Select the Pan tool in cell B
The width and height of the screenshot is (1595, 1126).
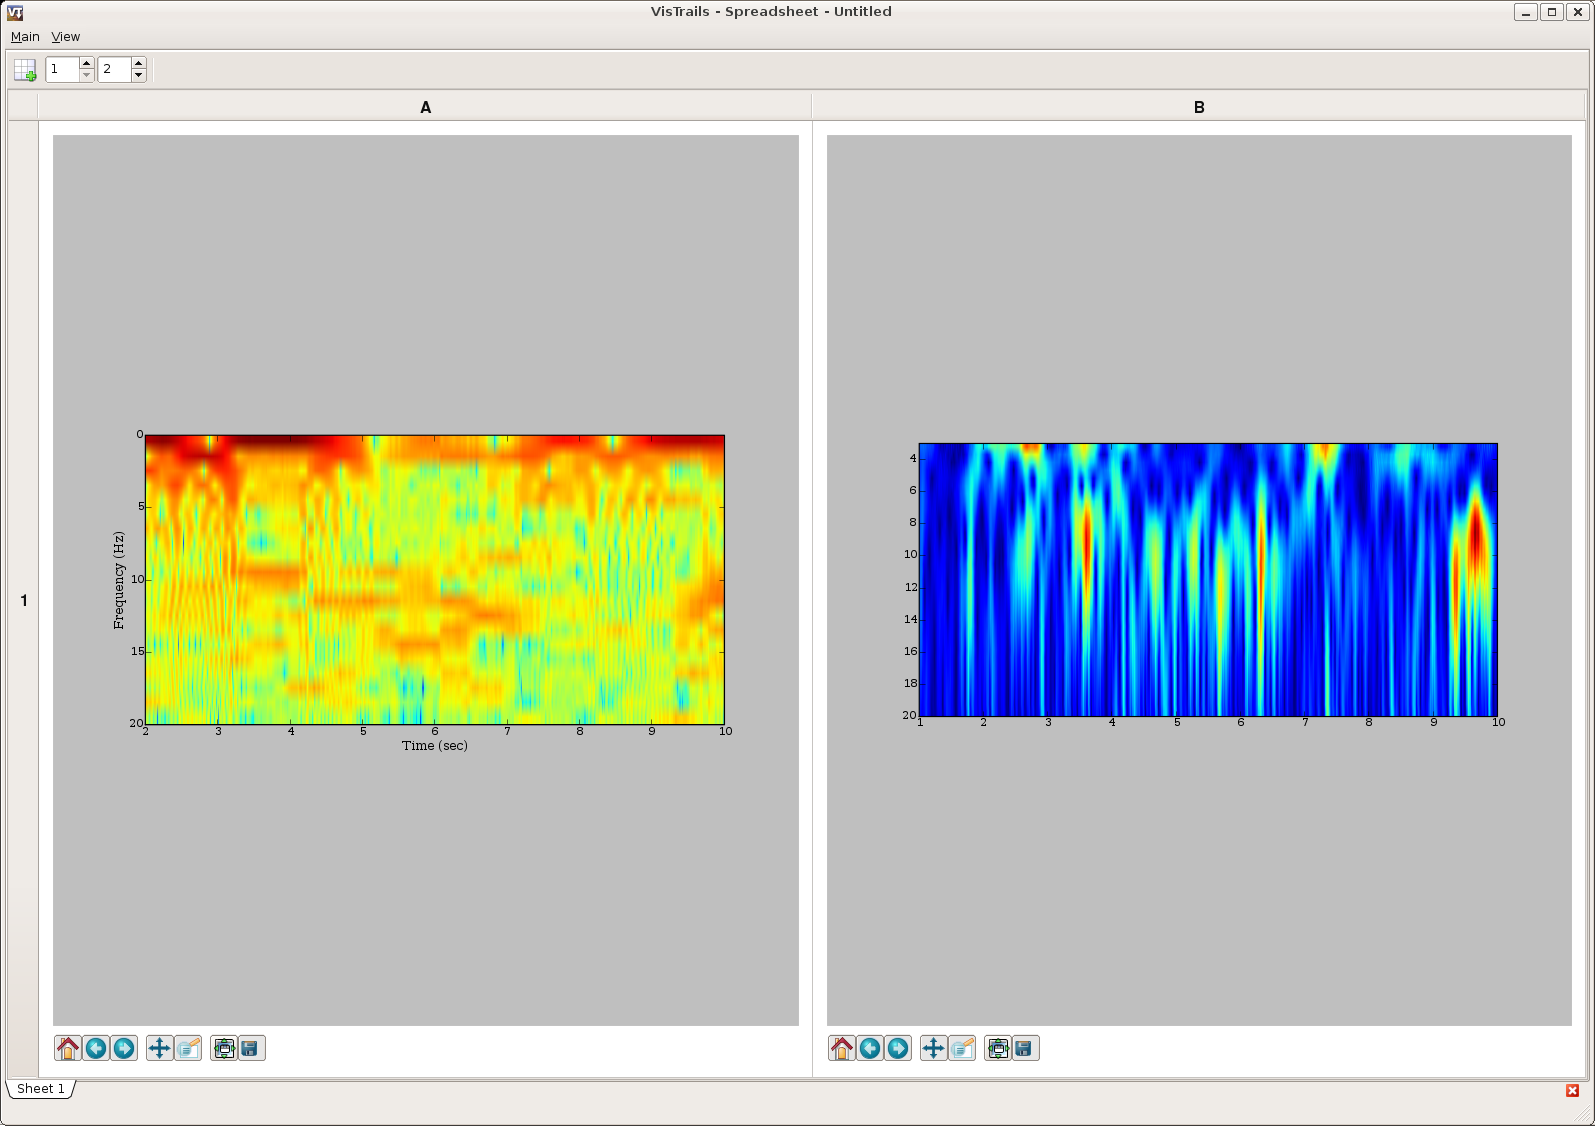933,1048
